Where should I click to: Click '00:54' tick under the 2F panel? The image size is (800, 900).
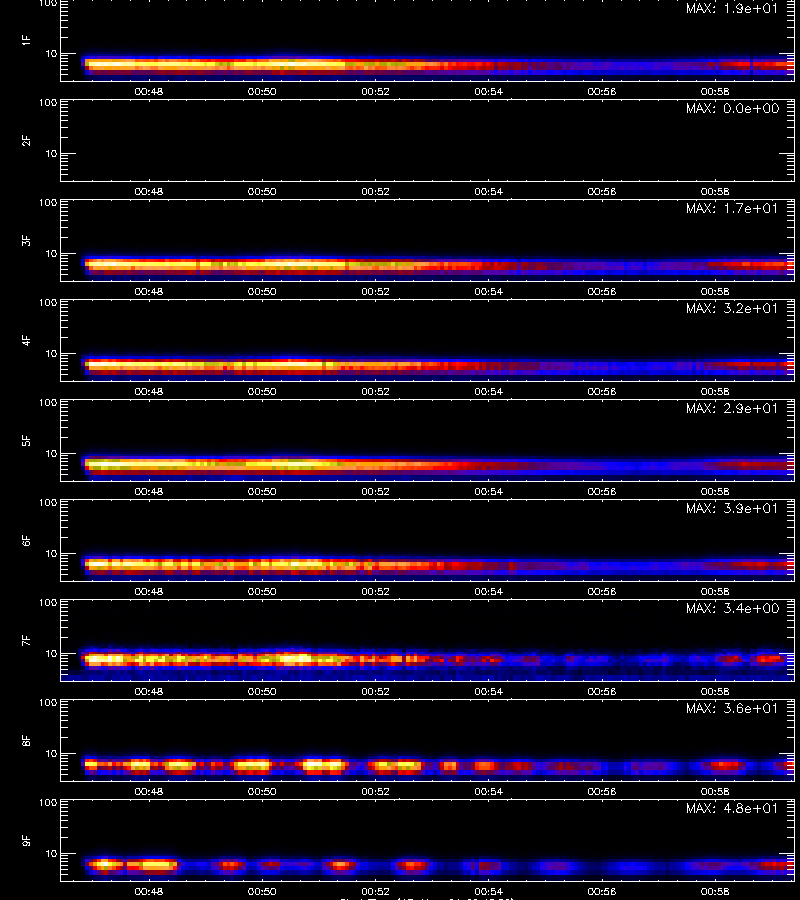(488, 192)
